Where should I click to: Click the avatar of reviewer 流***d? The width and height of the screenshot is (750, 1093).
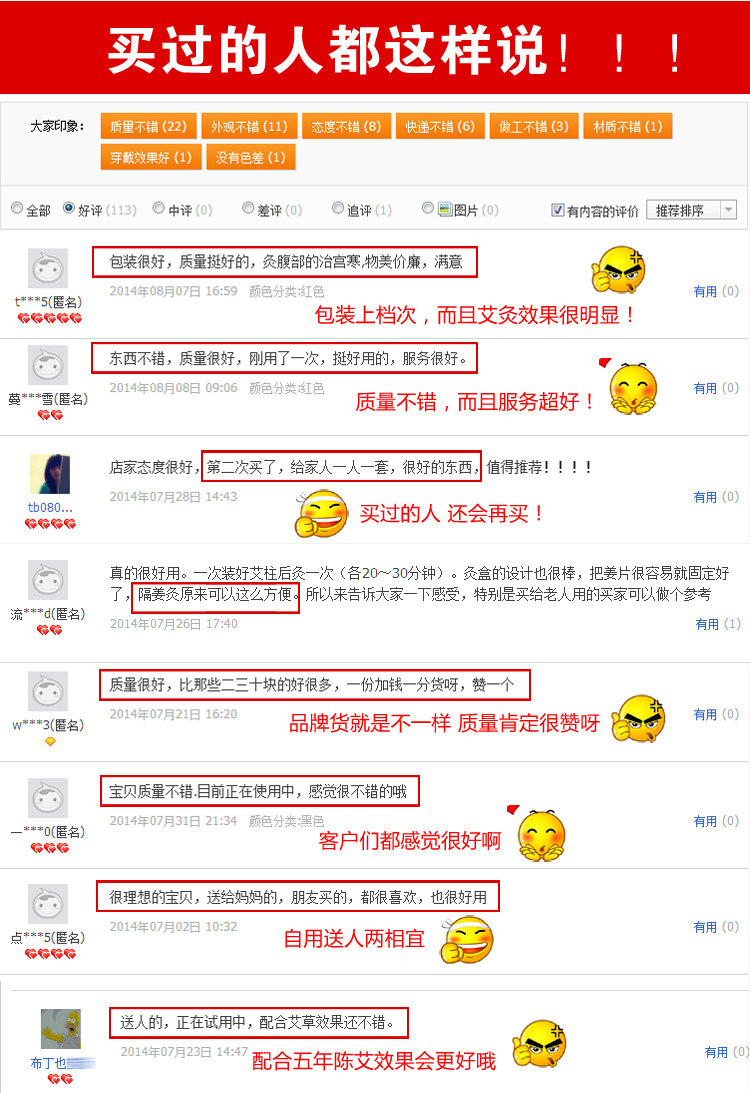tap(47, 580)
